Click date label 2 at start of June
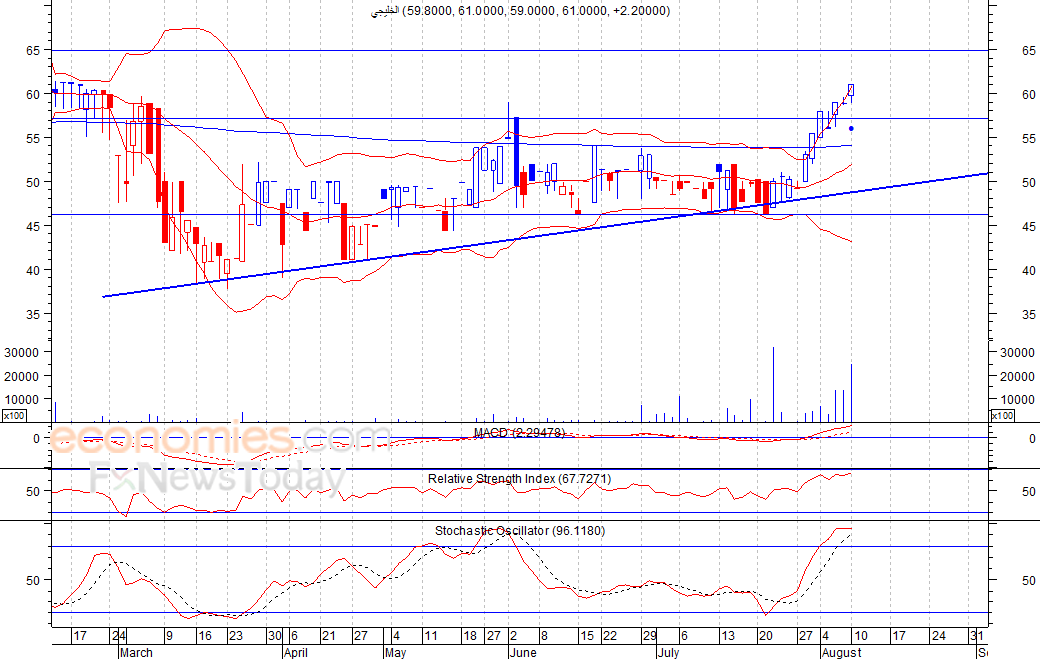 click(x=514, y=636)
